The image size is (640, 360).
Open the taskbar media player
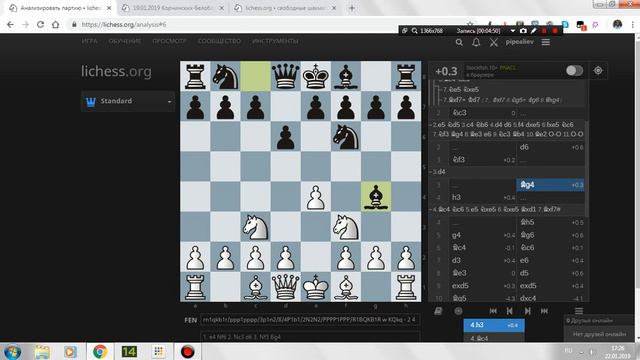70,351
